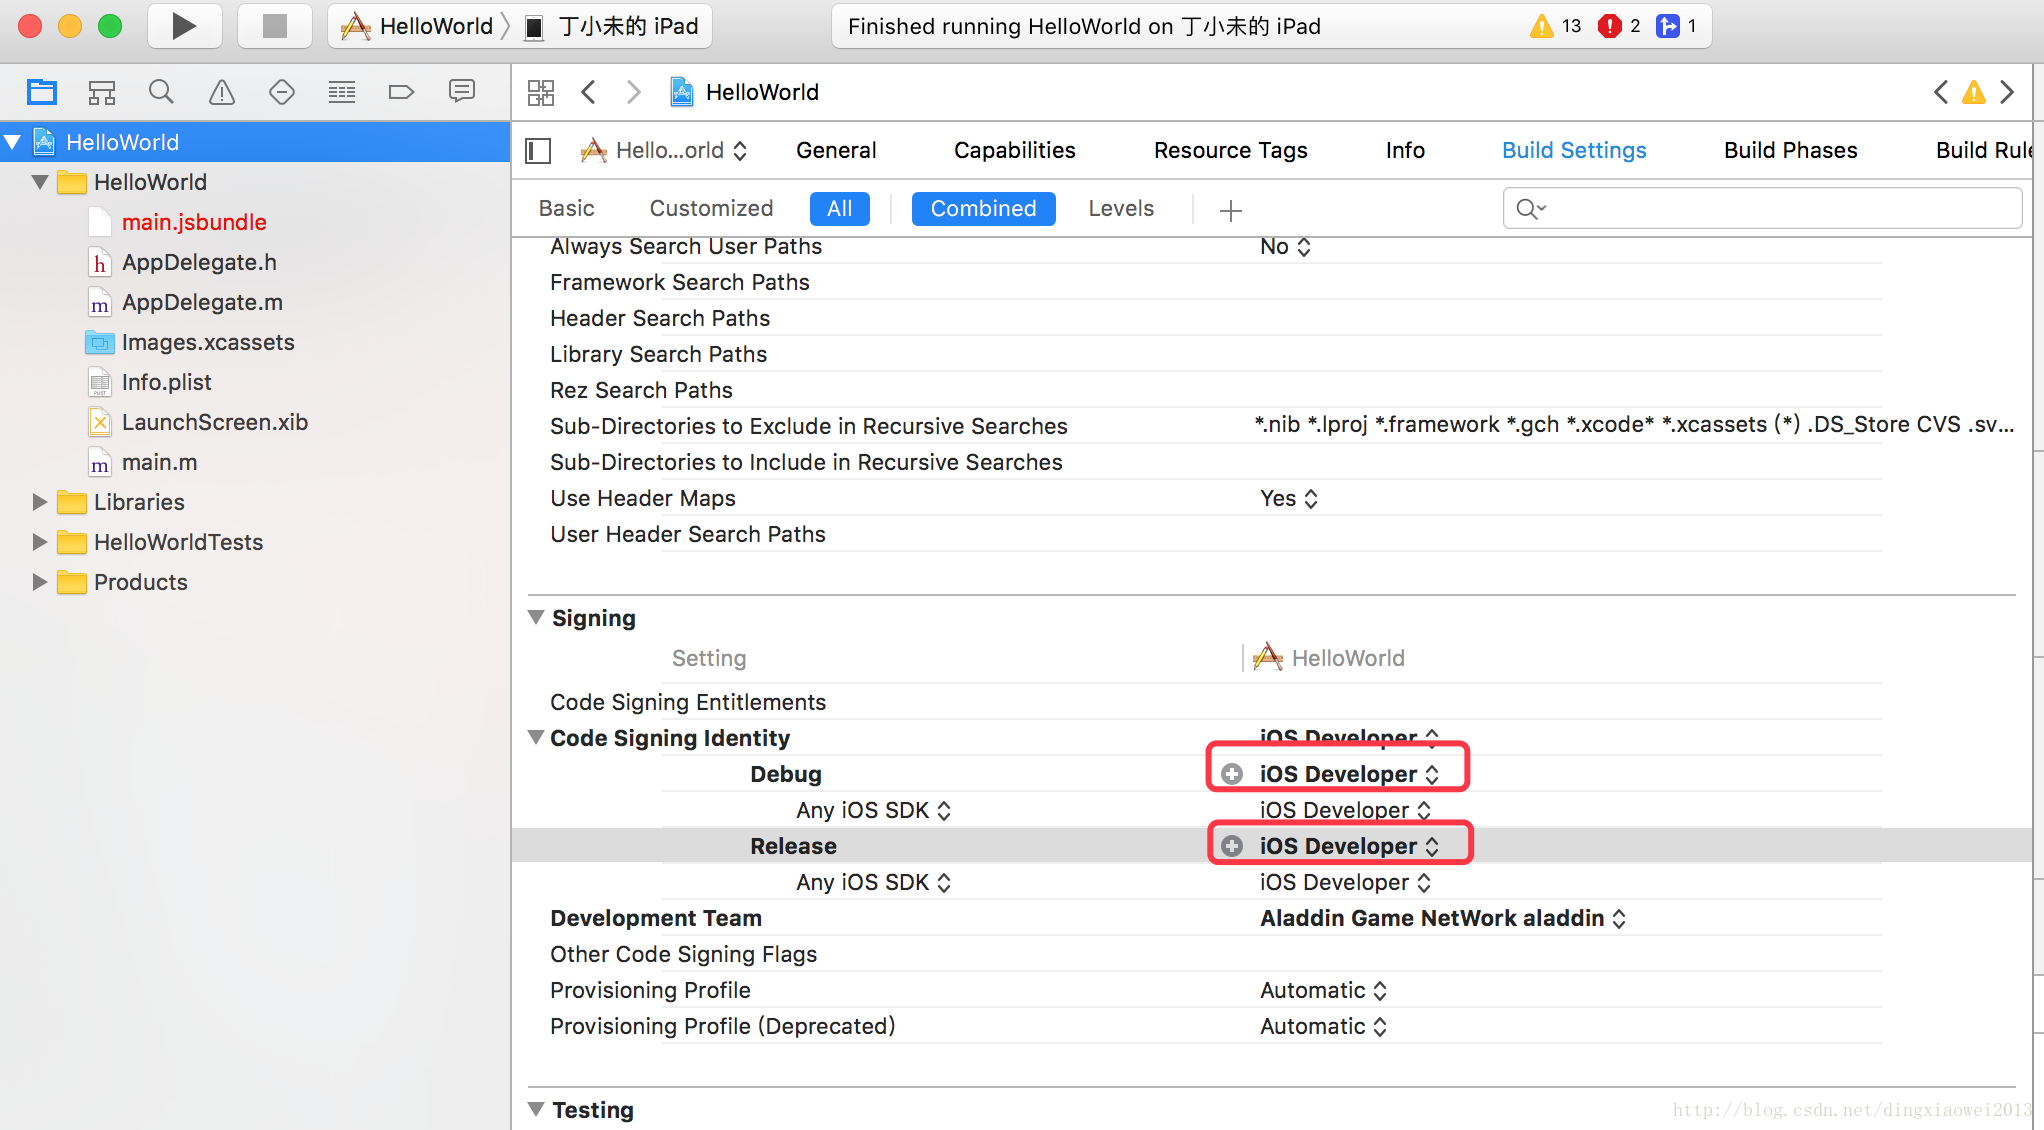Select AppDelegate.h file
Viewport: 2044px width, 1130px height.
pyautogui.click(x=199, y=262)
